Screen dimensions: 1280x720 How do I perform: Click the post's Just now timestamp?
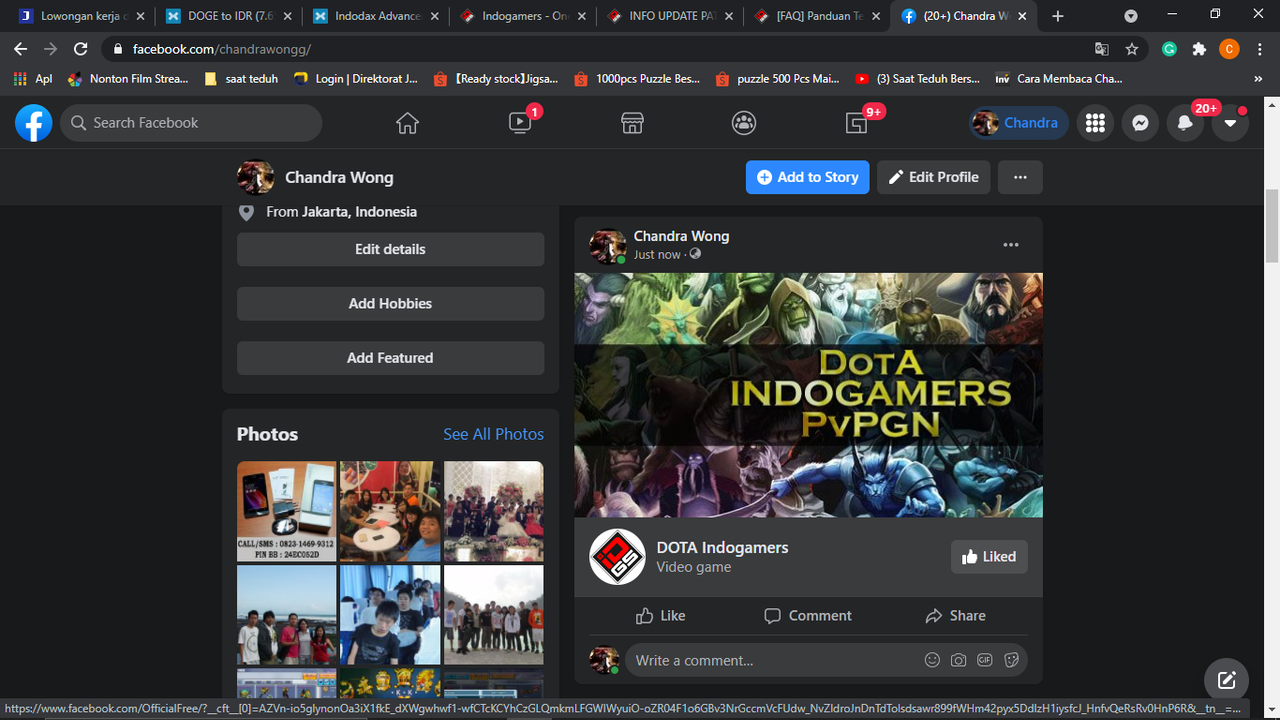pyautogui.click(x=657, y=255)
